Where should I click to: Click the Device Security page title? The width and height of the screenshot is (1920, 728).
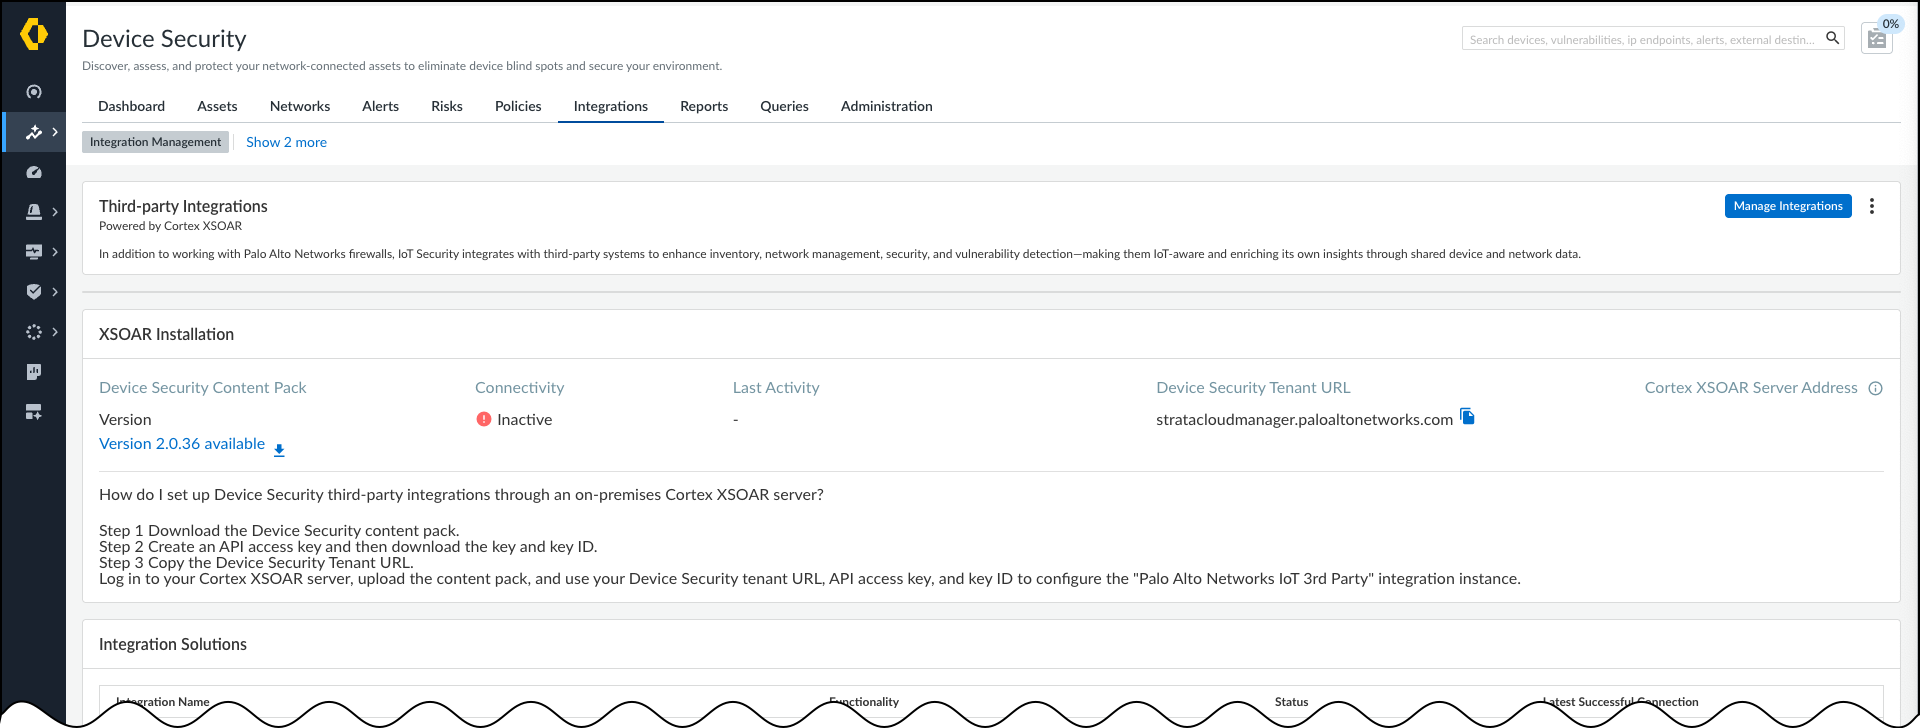point(164,38)
